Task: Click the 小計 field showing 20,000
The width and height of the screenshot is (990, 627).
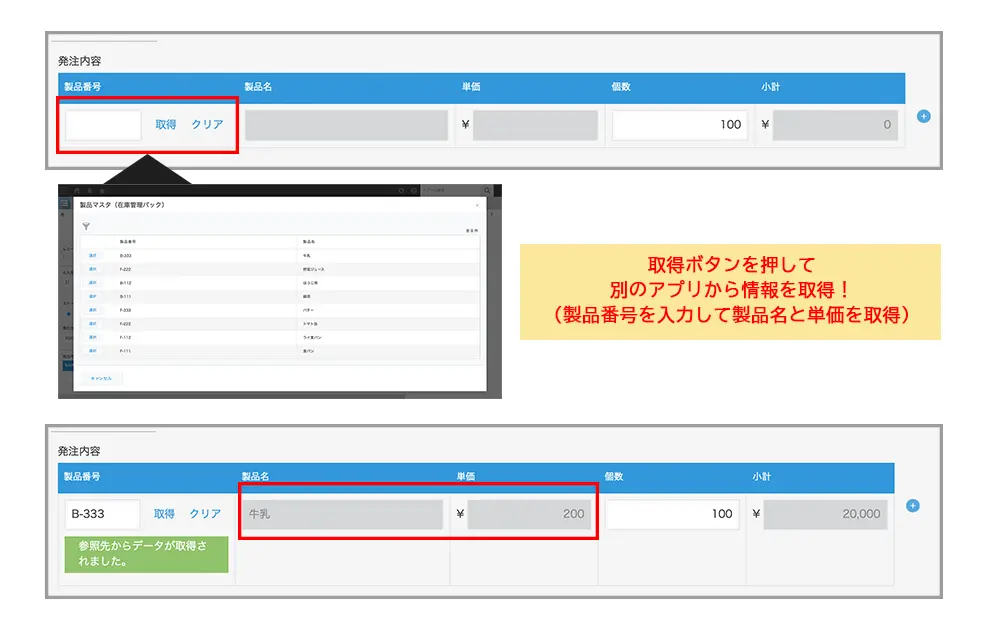Action: coord(828,514)
